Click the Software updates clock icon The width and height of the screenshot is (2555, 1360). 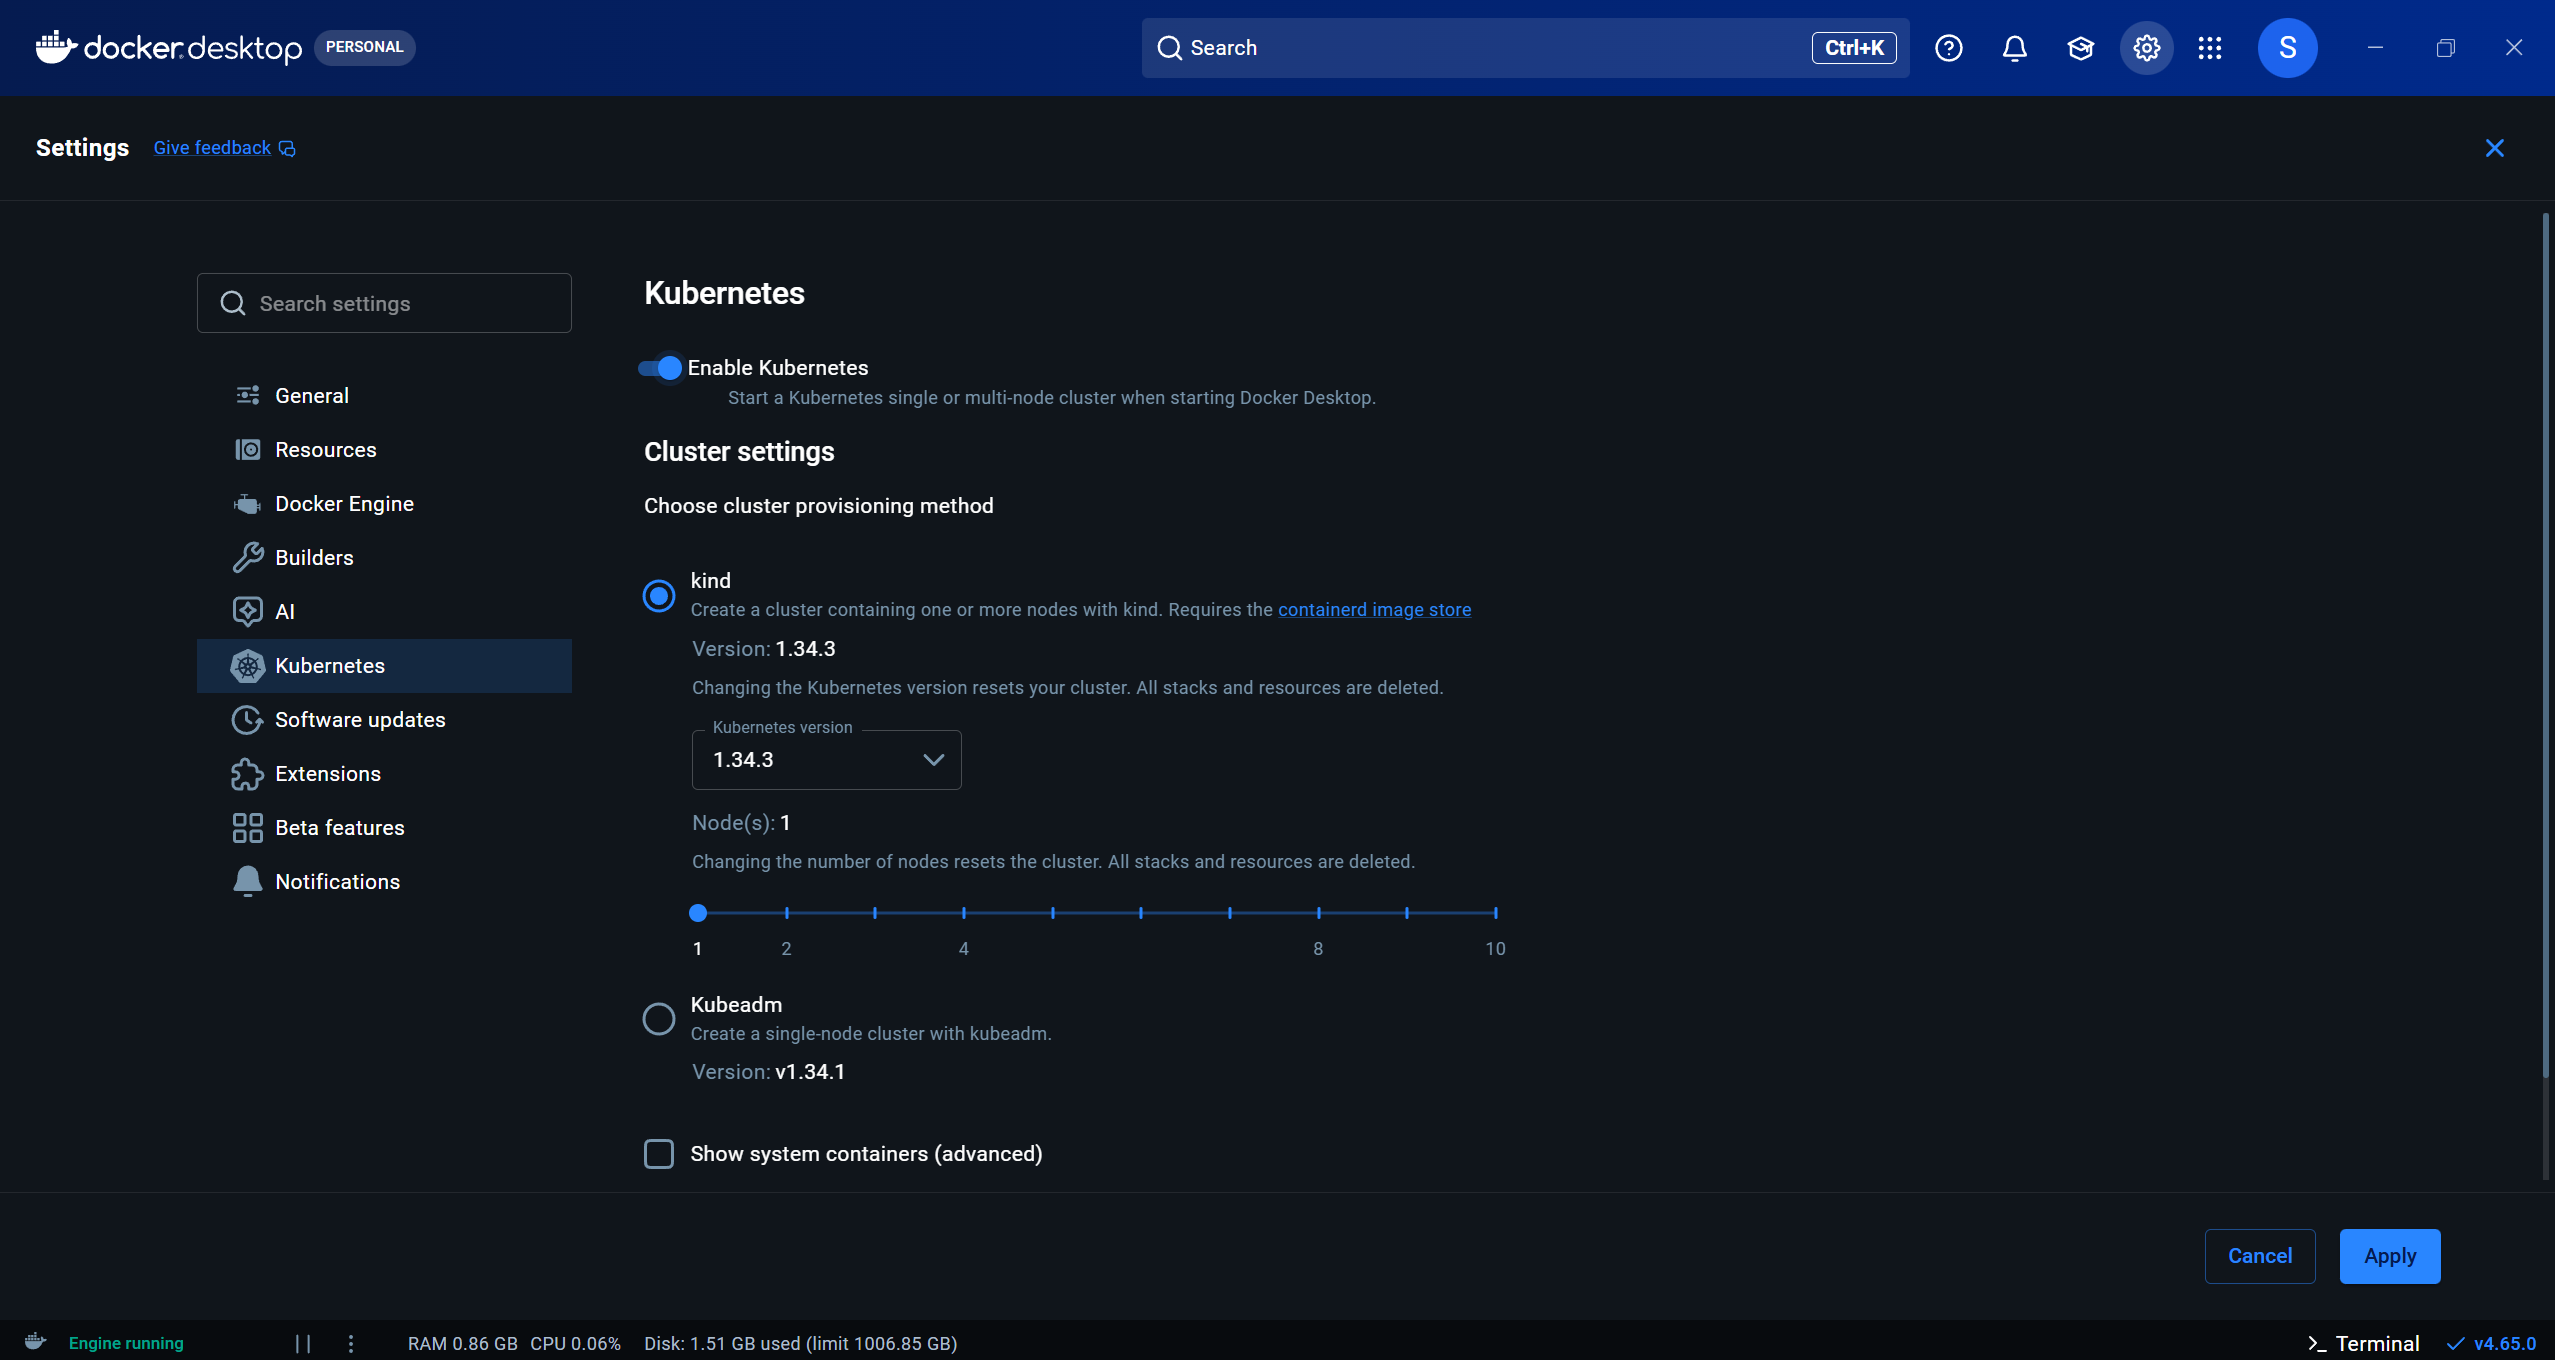pos(247,720)
